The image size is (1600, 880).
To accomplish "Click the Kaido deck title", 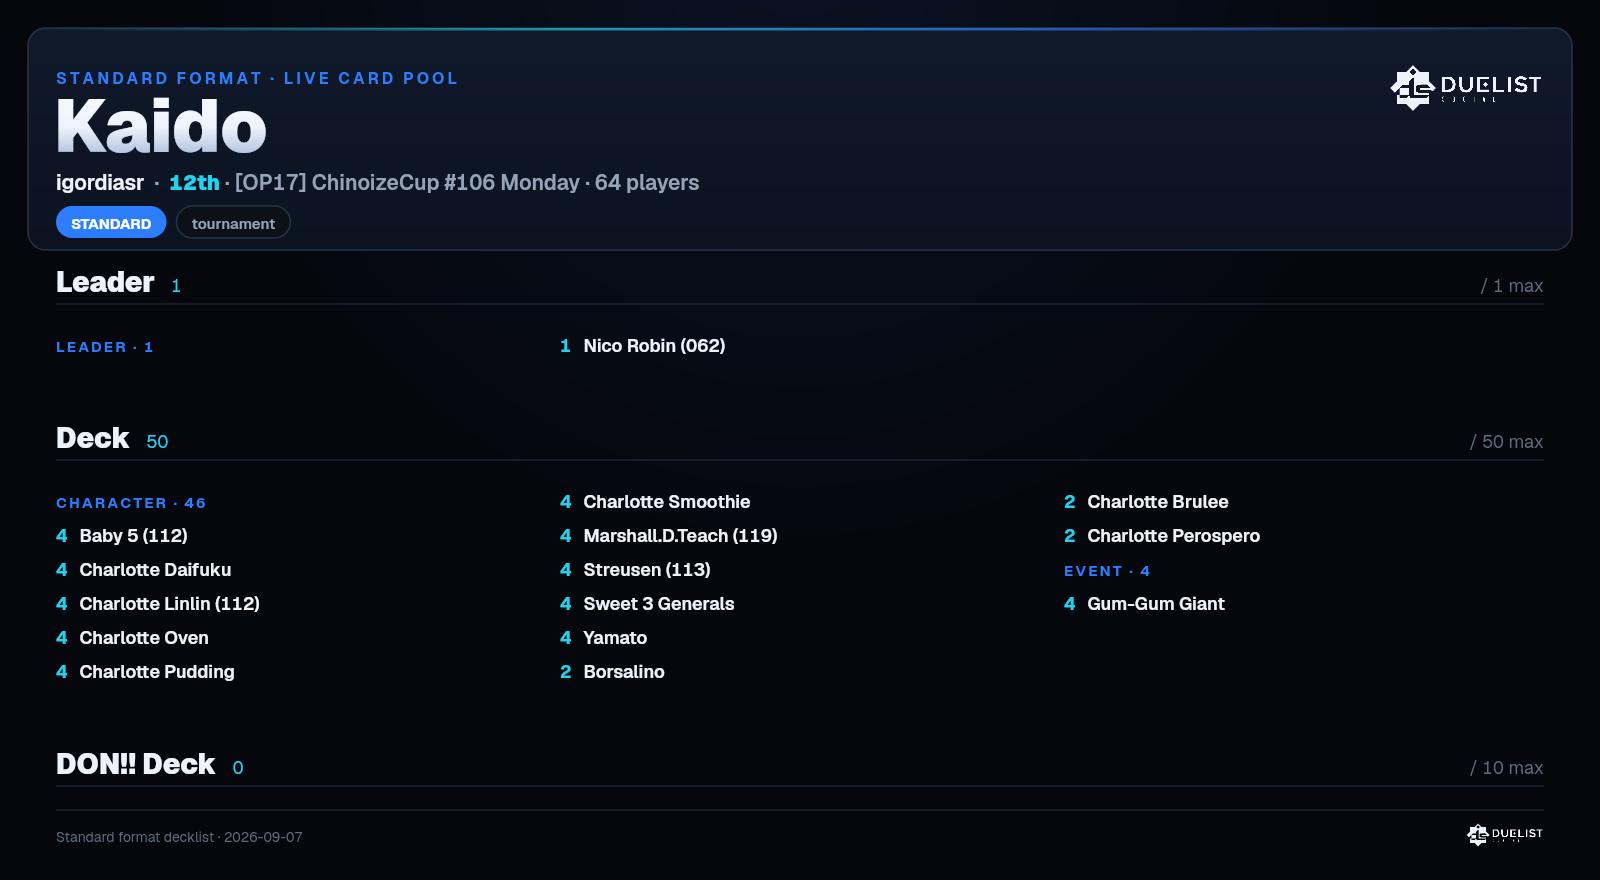I will click(x=161, y=127).
